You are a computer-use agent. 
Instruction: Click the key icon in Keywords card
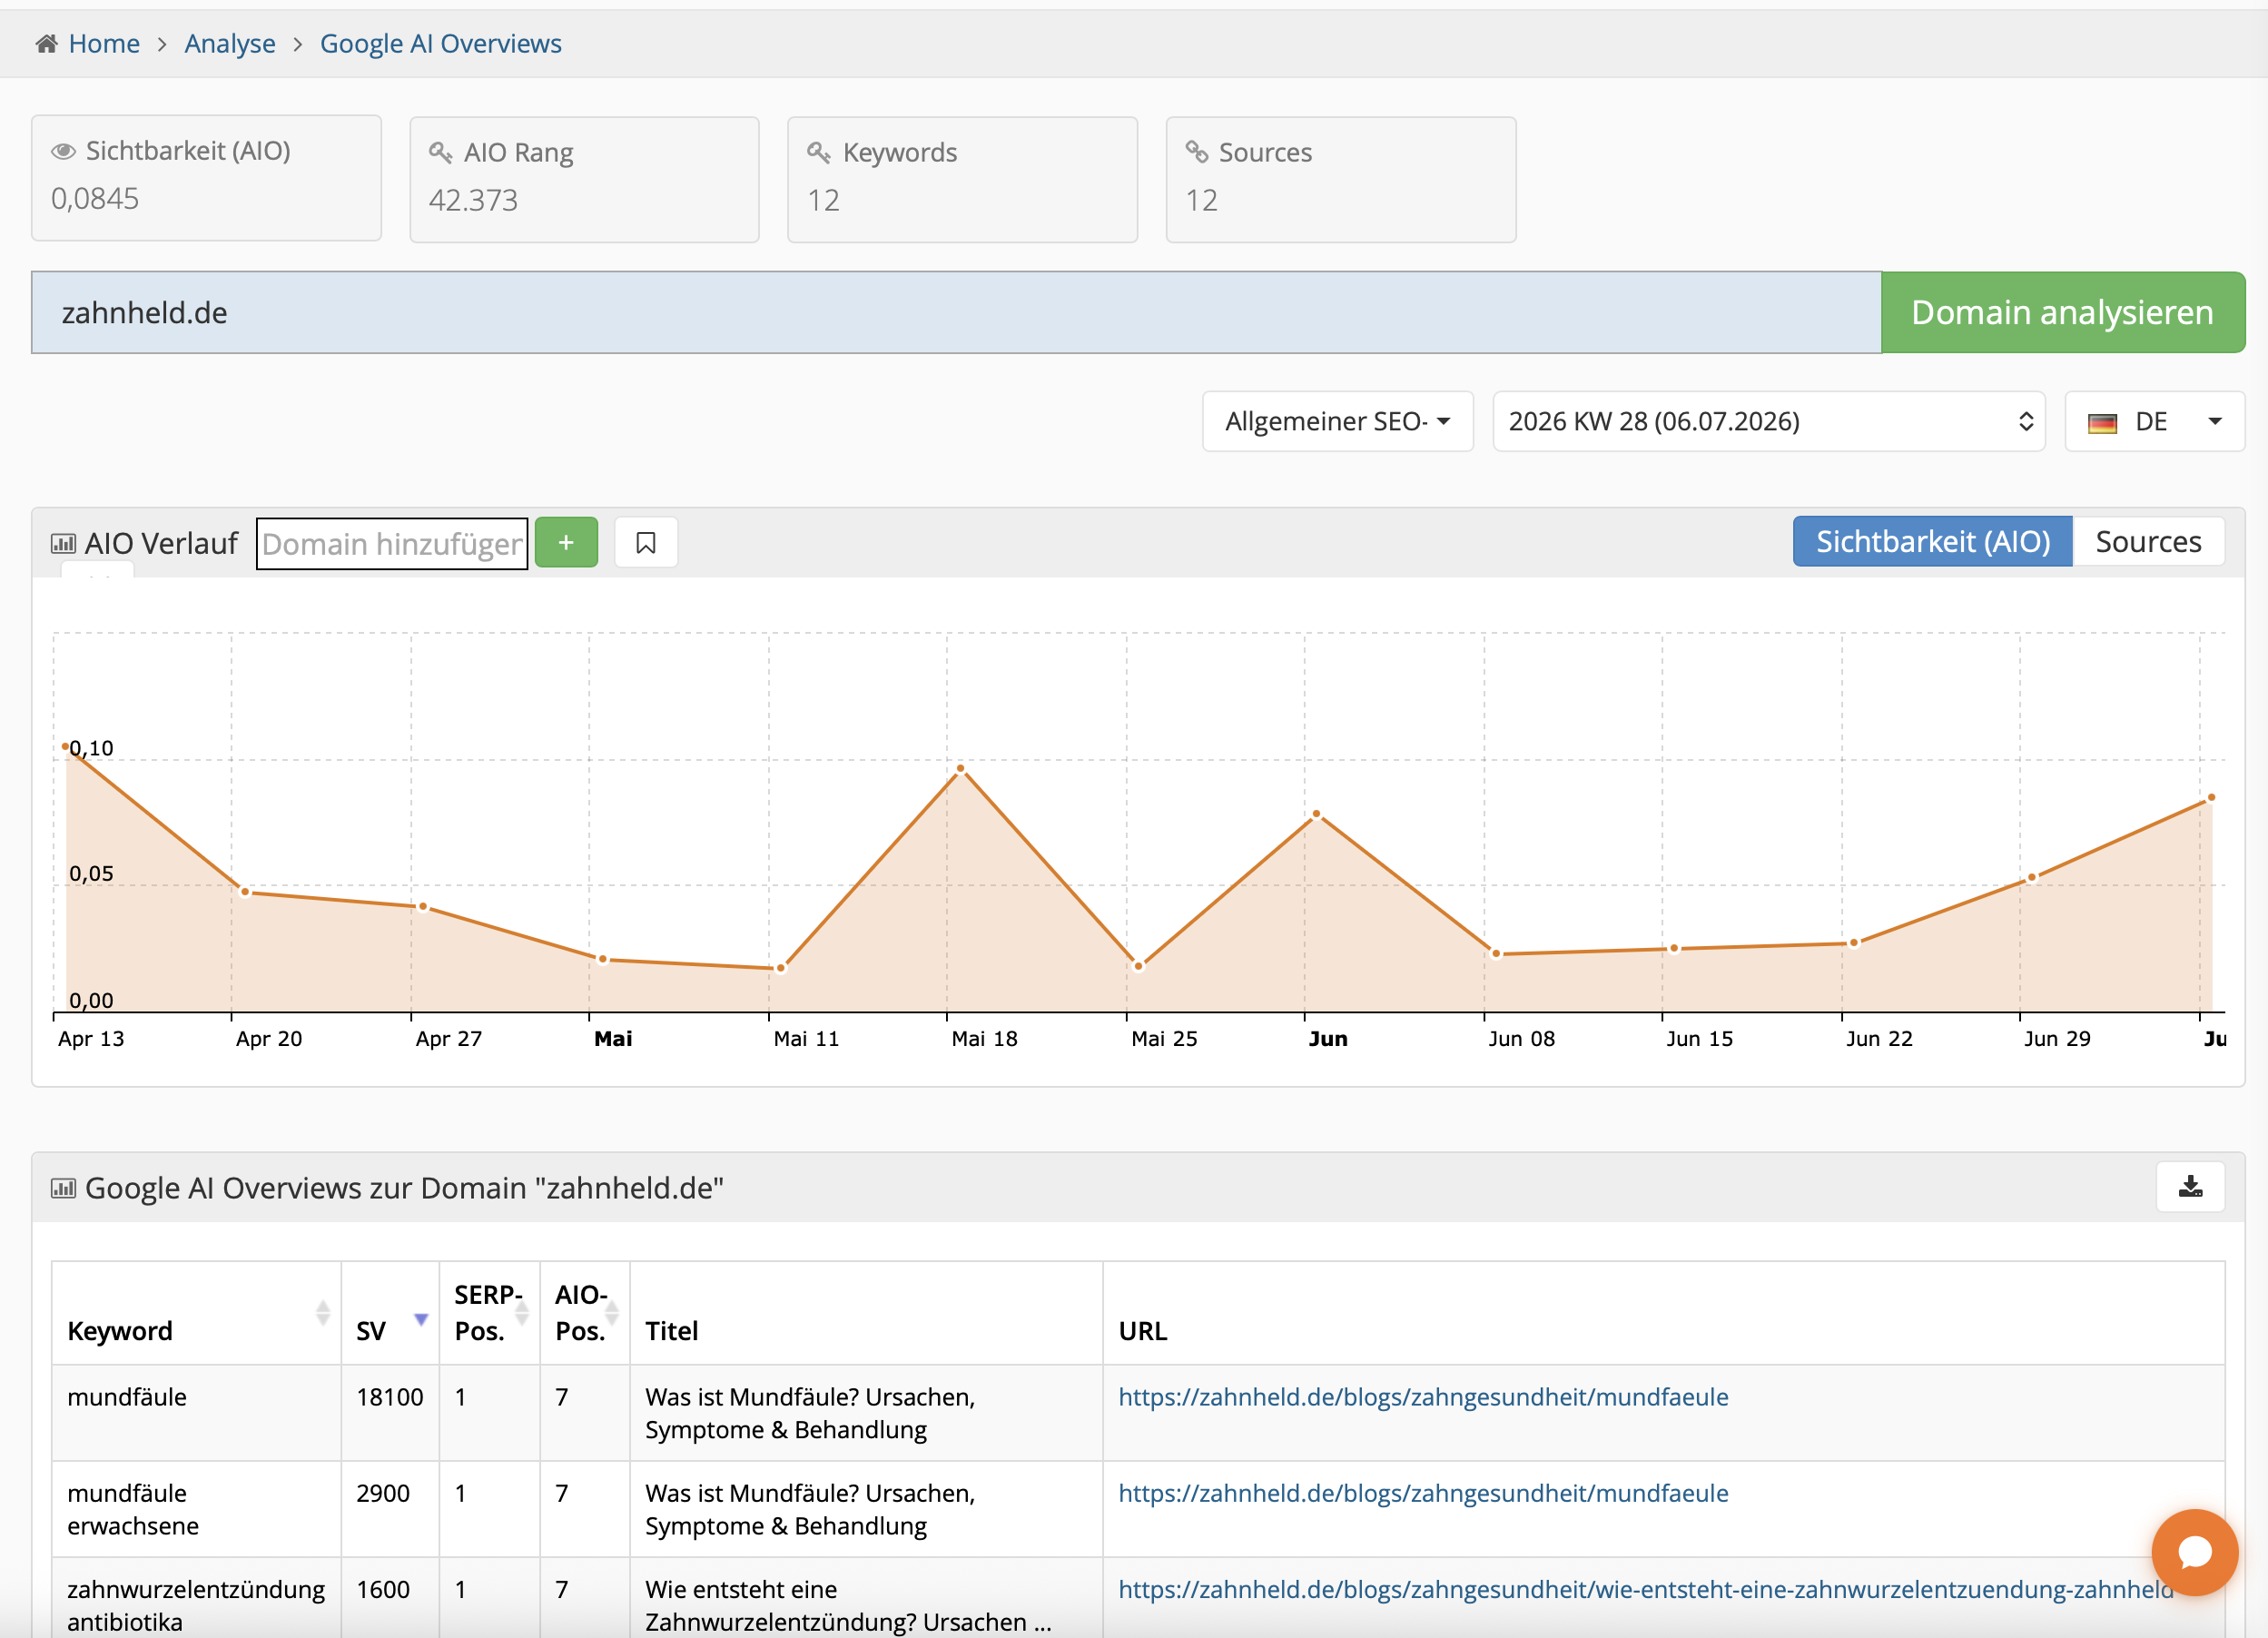point(819,152)
